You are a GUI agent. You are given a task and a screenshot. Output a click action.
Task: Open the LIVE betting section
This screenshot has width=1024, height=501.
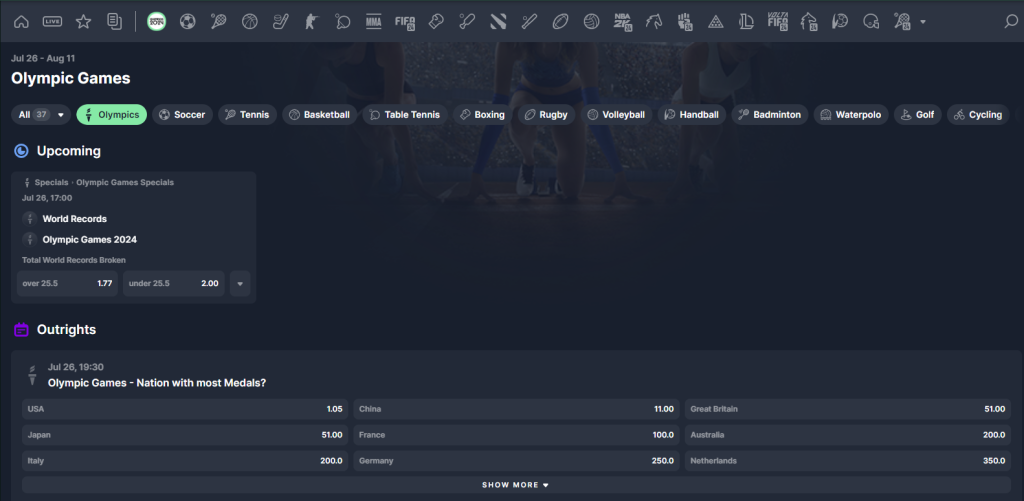tap(52, 22)
